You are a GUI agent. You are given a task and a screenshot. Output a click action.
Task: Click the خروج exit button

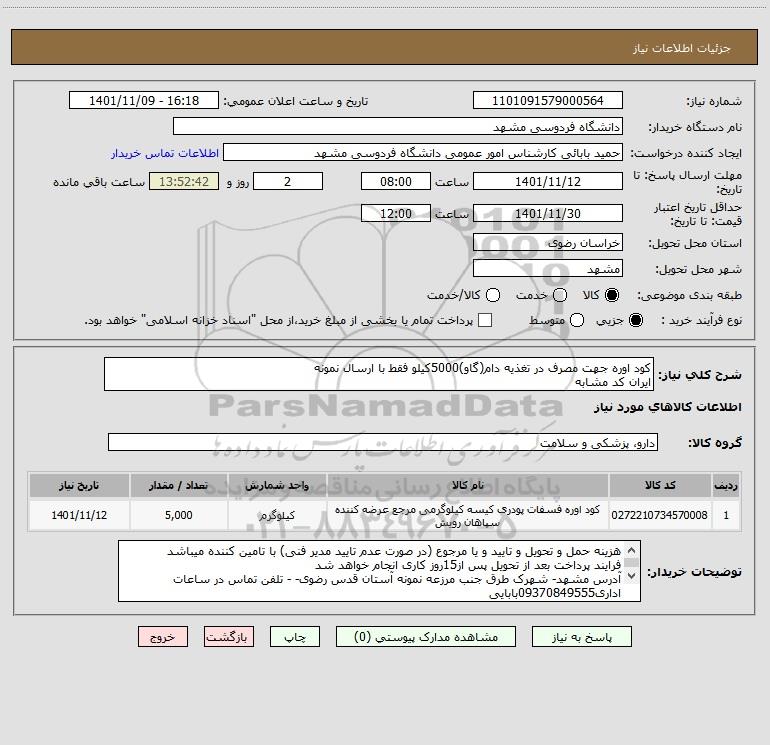coord(163,637)
